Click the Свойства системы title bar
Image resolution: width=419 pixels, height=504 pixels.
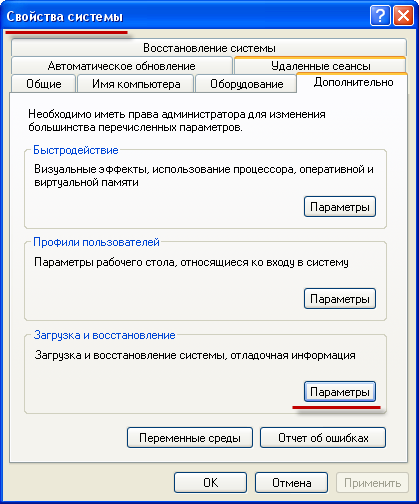pyautogui.click(x=187, y=16)
